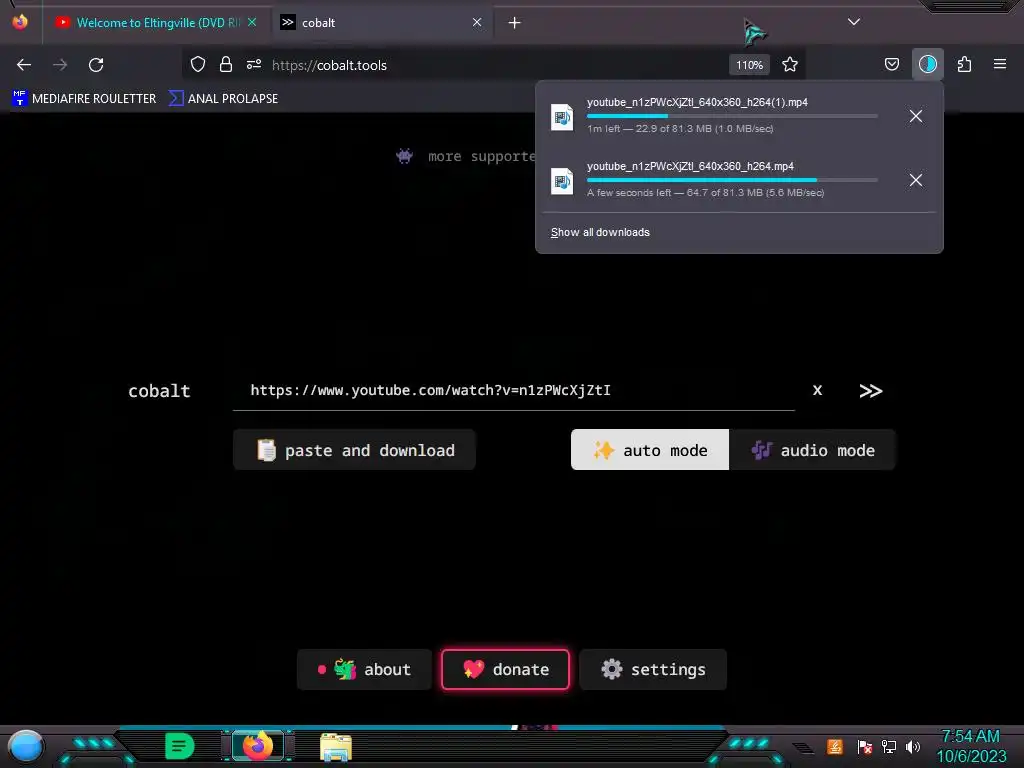Click the forward navigation arrow

point(60,65)
